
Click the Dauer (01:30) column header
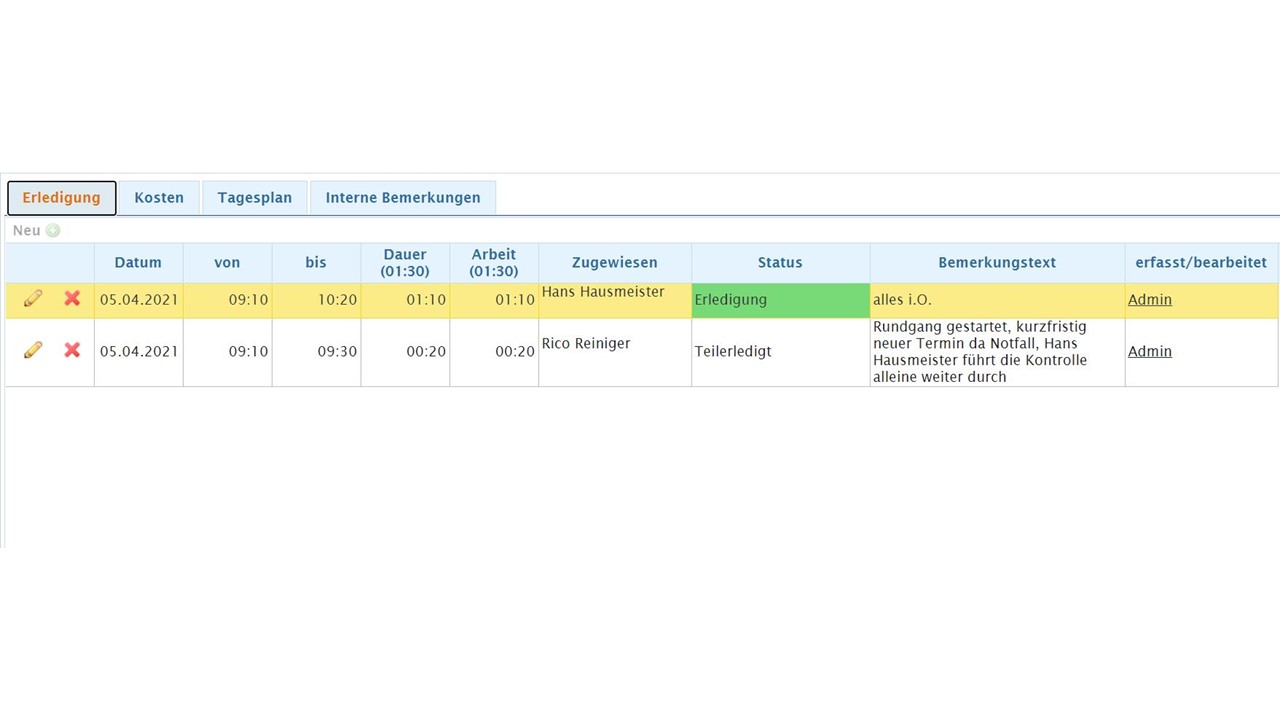(x=405, y=263)
